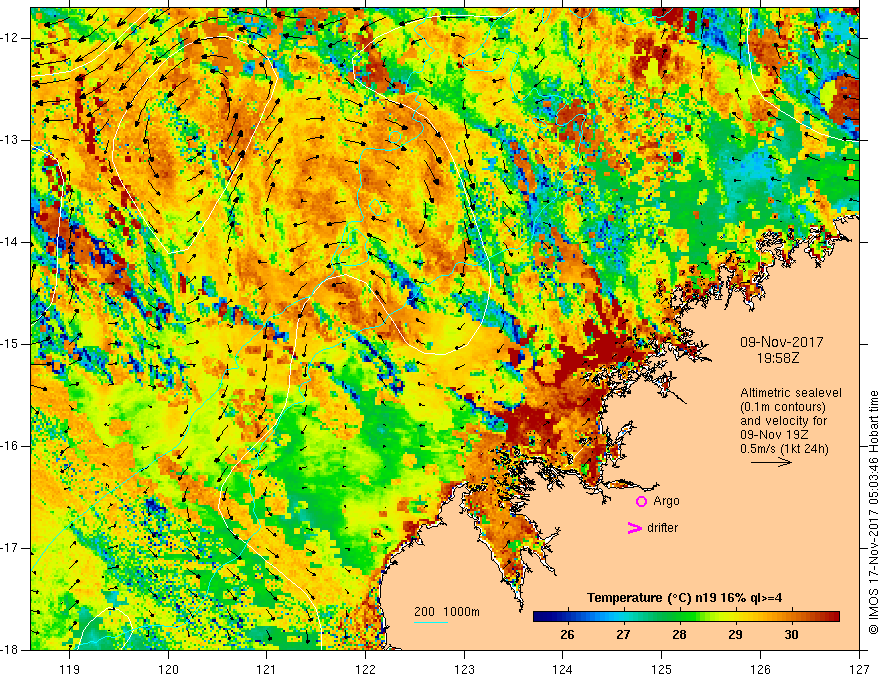Click the longitude axis label 126
The image size is (880, 680).
click(x=760, y=669)
